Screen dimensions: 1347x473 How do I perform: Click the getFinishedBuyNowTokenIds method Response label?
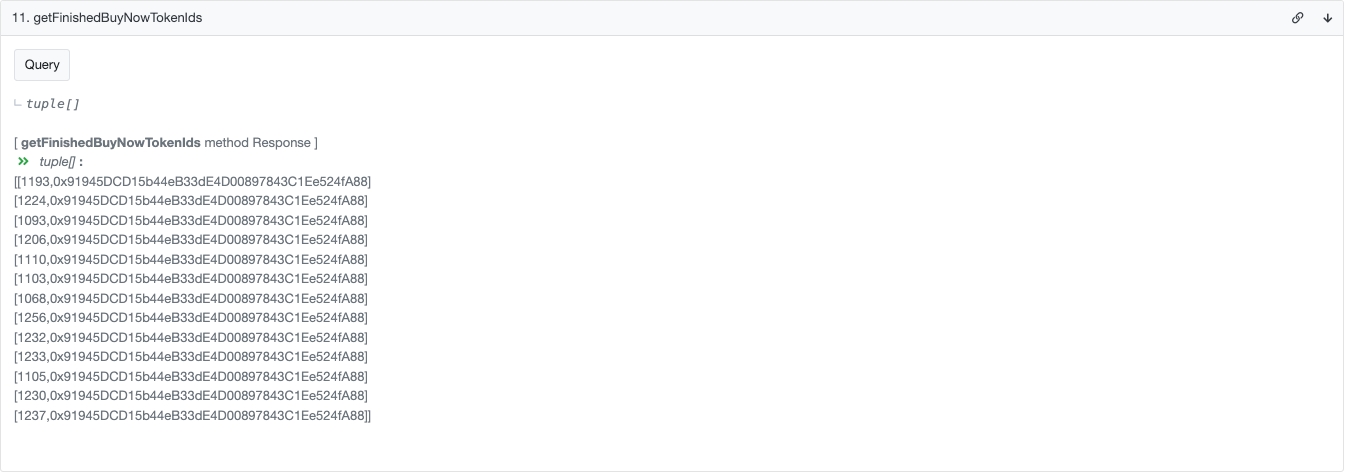pyautogui.click(x=166, y=143)
